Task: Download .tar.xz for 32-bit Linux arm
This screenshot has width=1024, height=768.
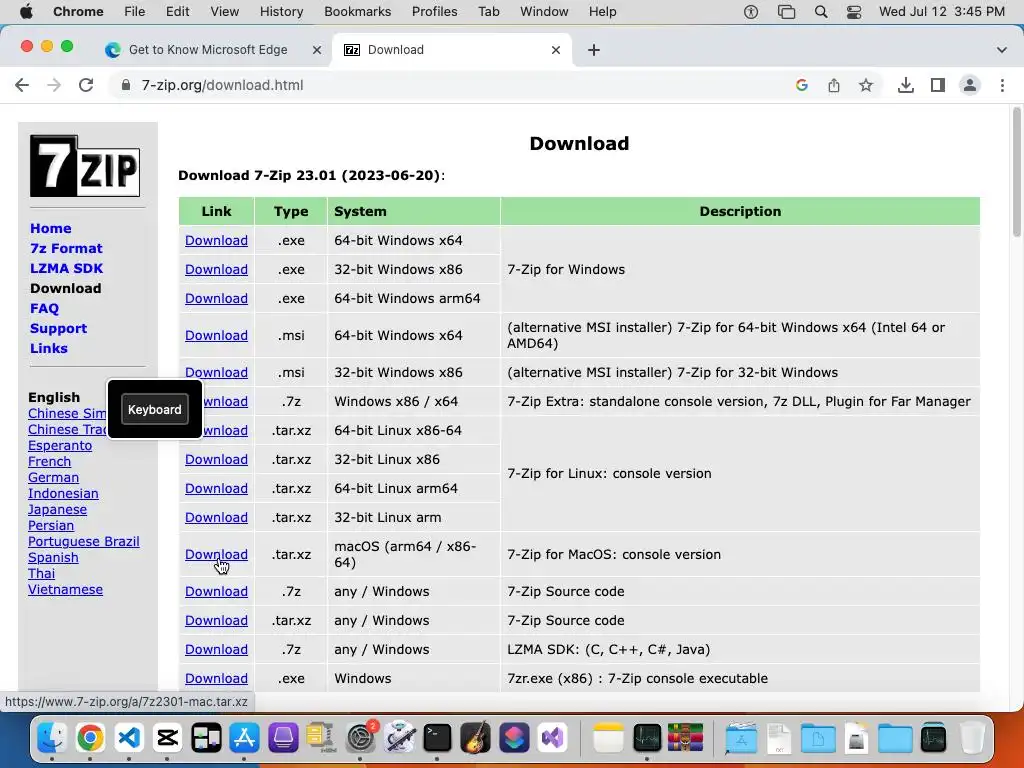Action: [x=216, y=517]
